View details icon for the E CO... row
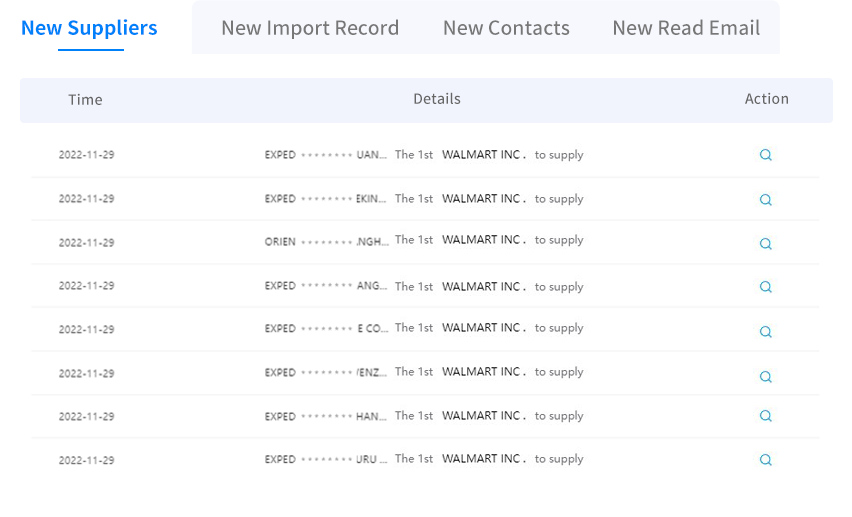 [x=766, y=332]
